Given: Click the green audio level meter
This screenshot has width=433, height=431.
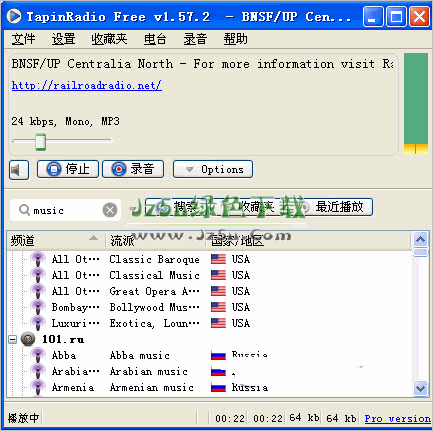Looking at the screenshot, I should pyautogui.click(x=416, y=103).
